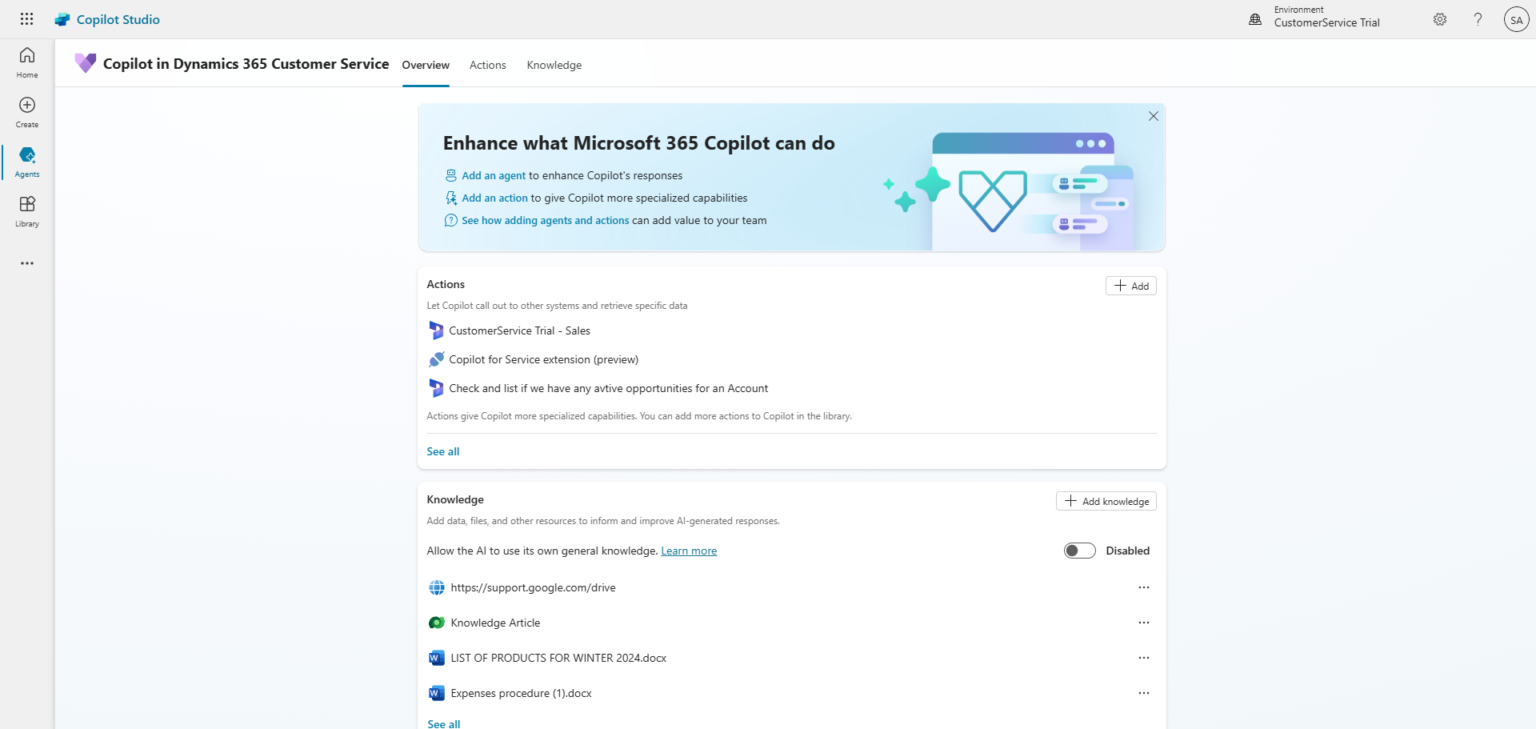Click the Add knowledge button
Screen dimensions: 1536x729
pos(1106,500)
